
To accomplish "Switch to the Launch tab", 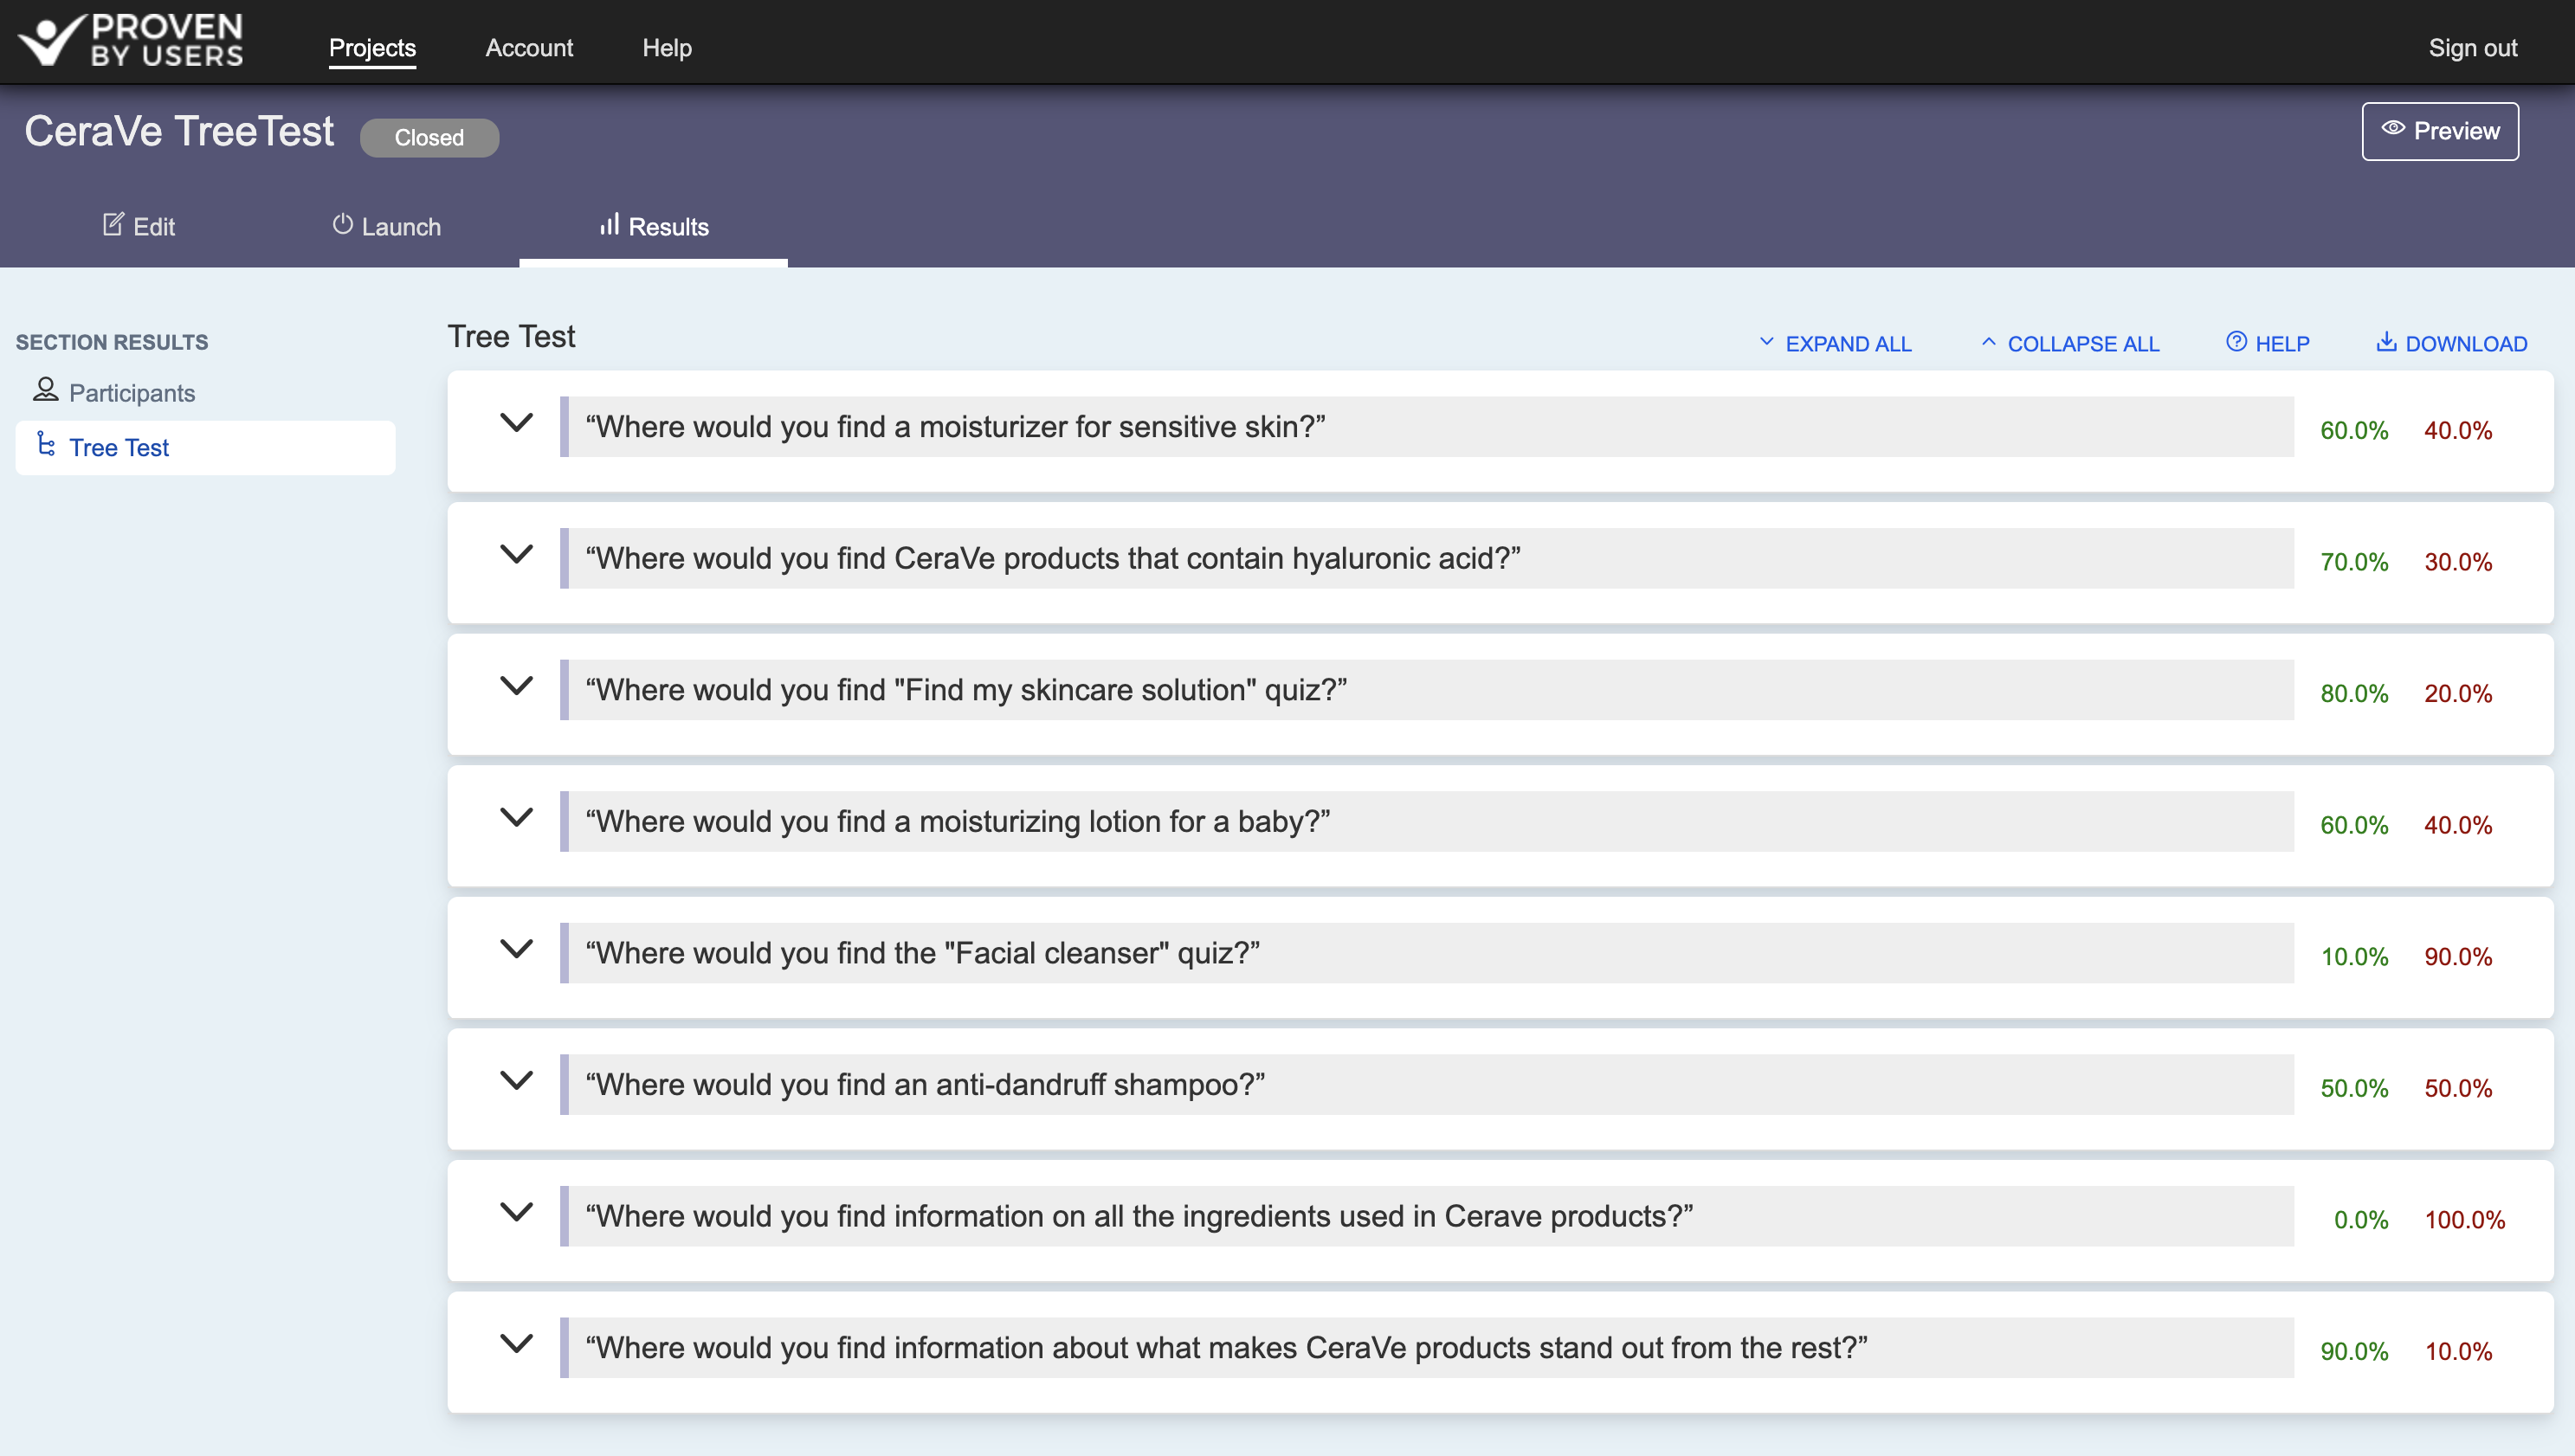I will 386,226.
